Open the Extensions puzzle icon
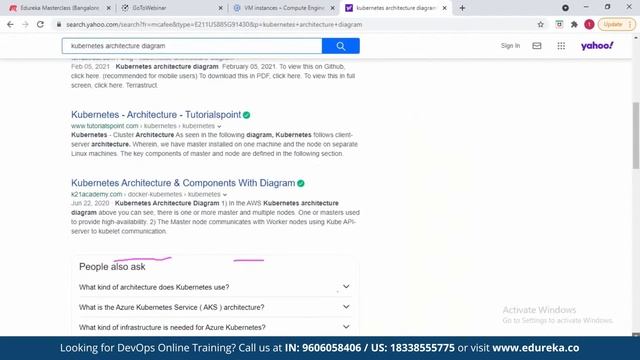This screenshot has width=640, height=360. coord(574,24)
